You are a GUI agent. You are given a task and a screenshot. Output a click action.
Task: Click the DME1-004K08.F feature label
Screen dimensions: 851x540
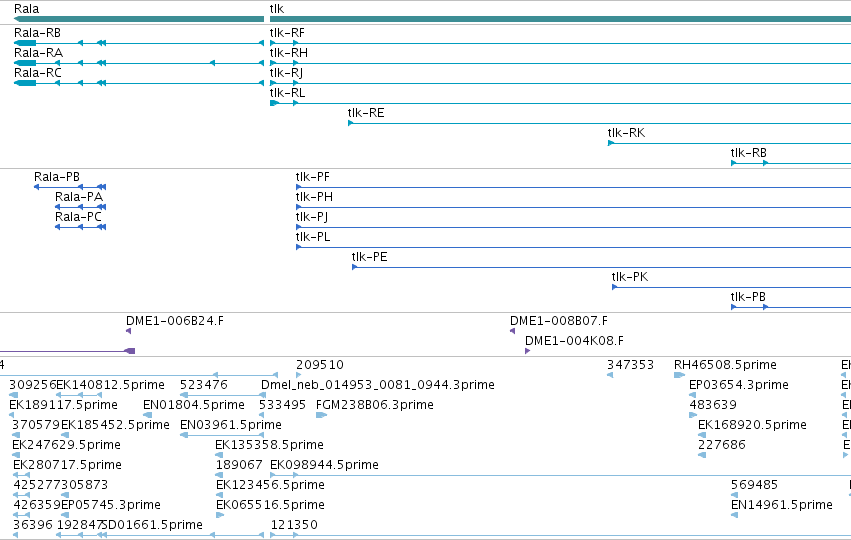click(574, 342)
